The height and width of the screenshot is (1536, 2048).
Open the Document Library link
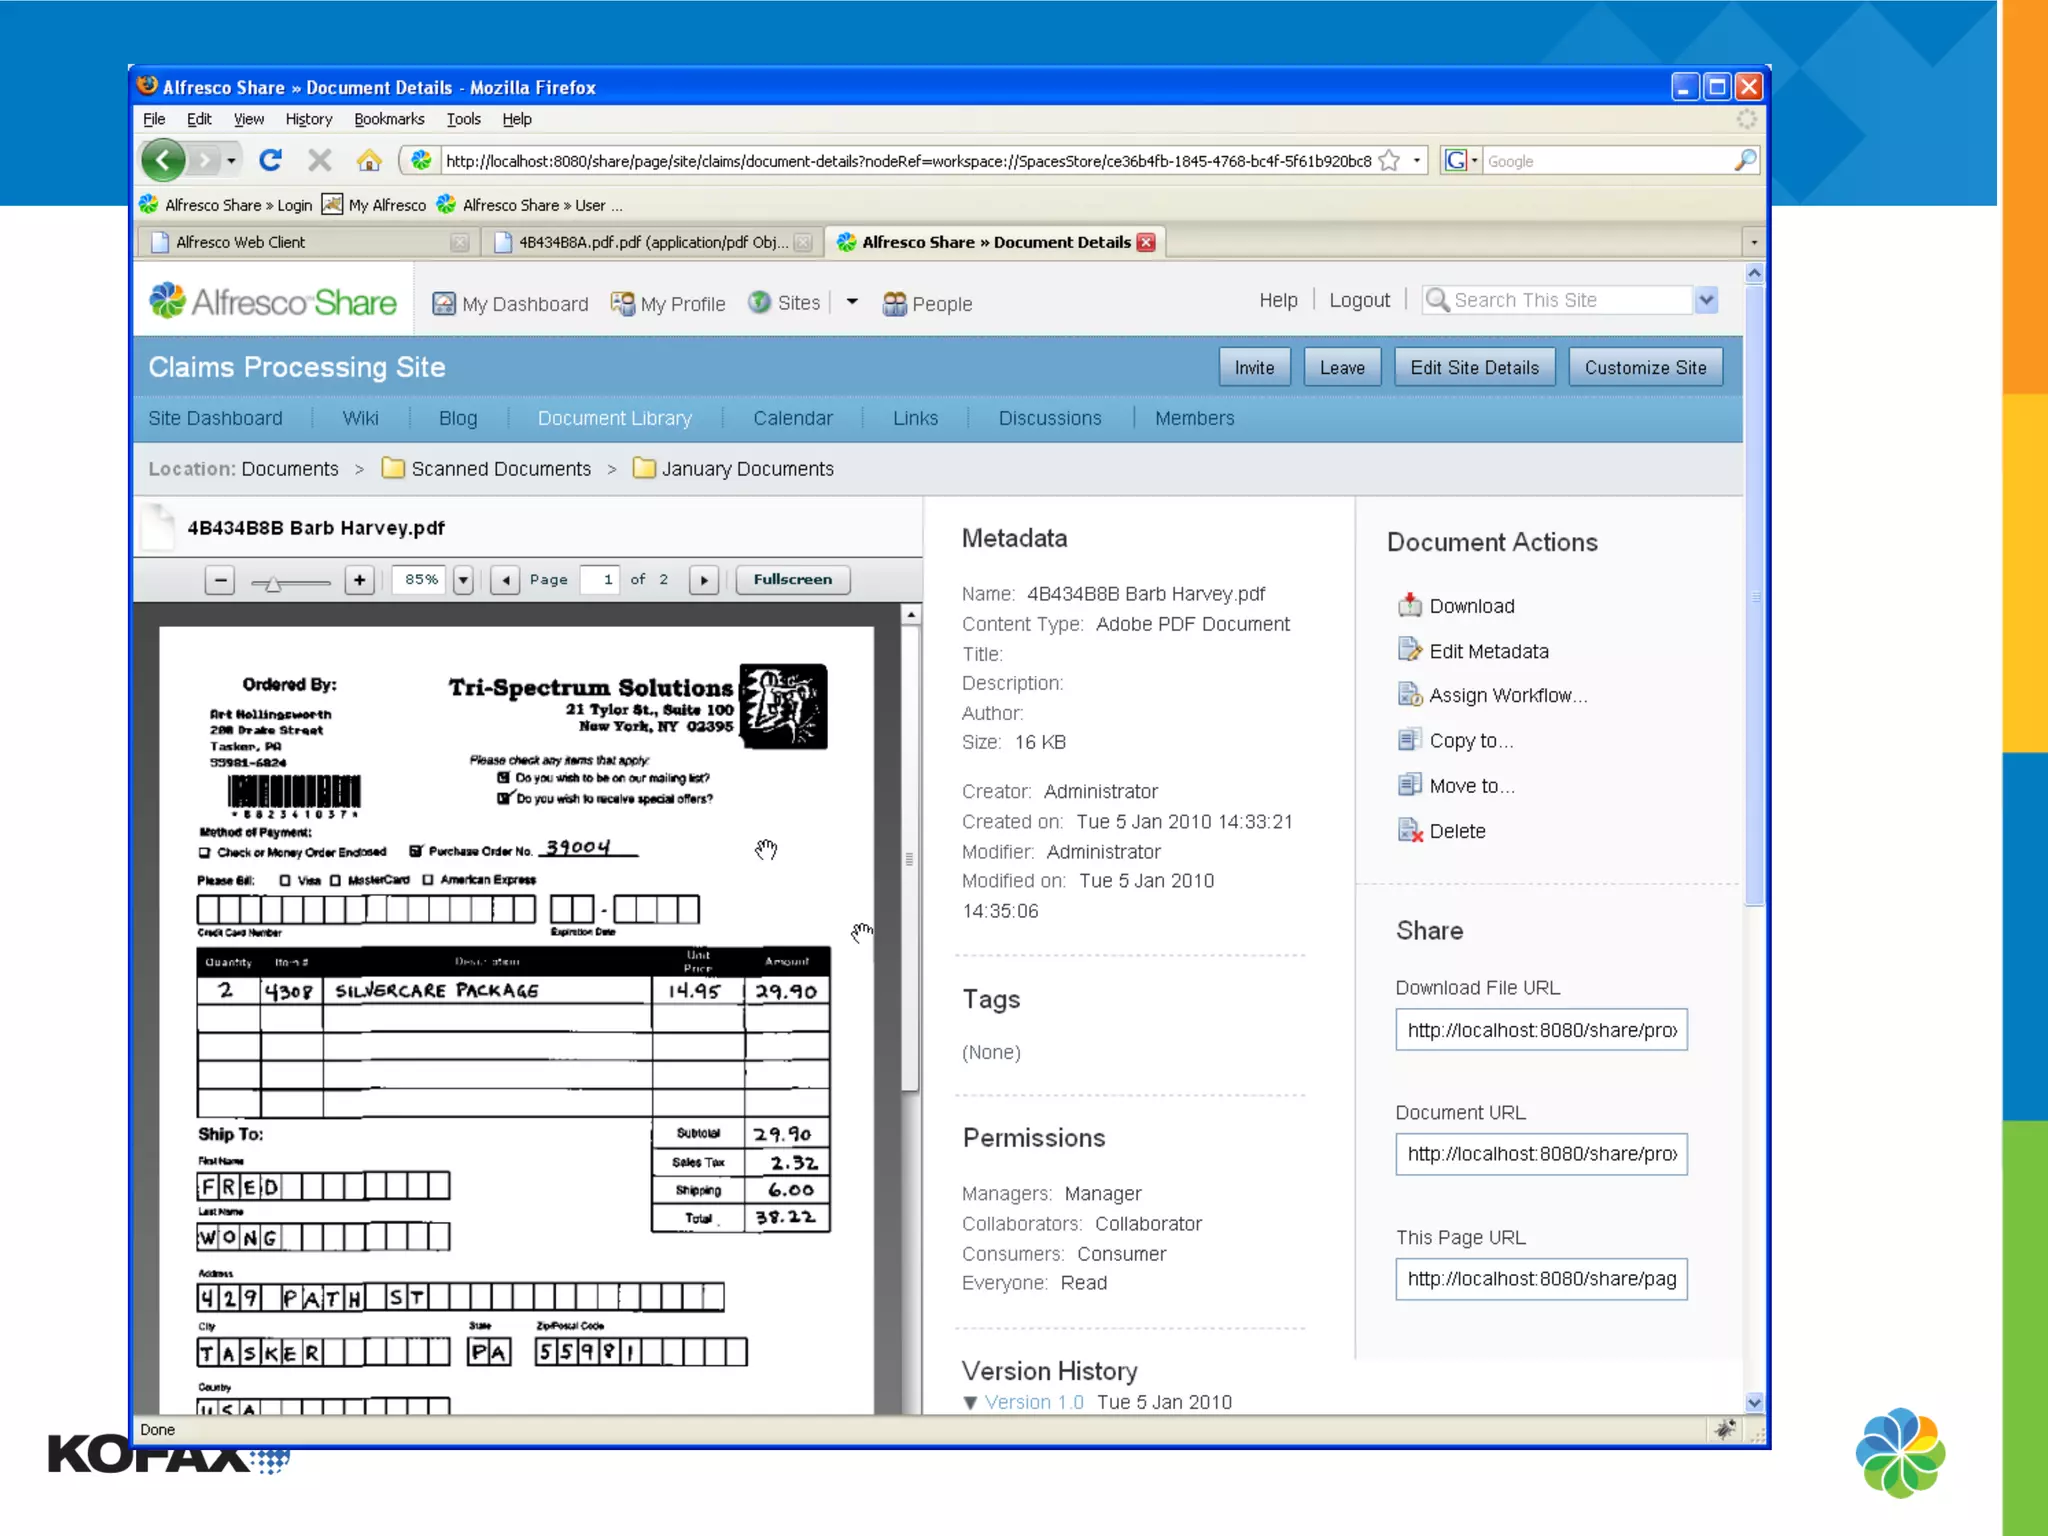point(614,418)
